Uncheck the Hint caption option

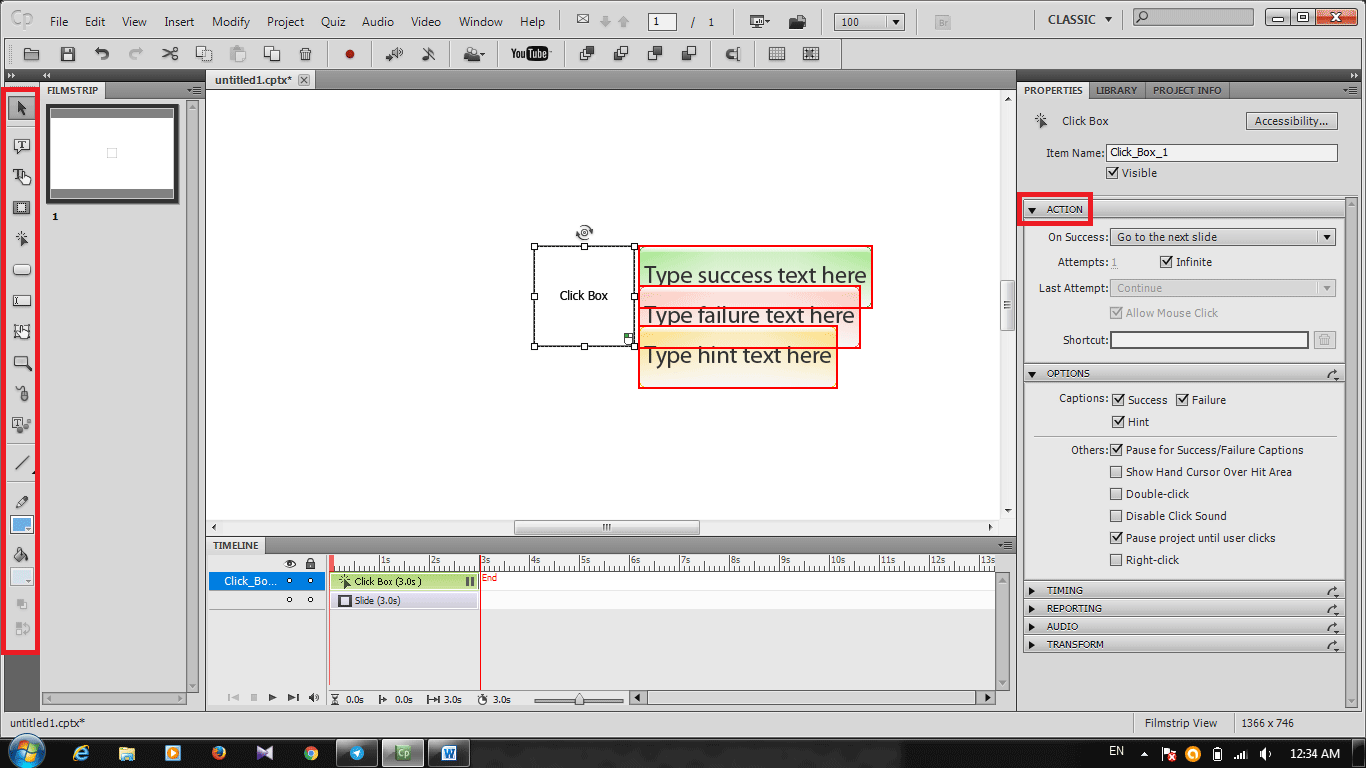1118,422
